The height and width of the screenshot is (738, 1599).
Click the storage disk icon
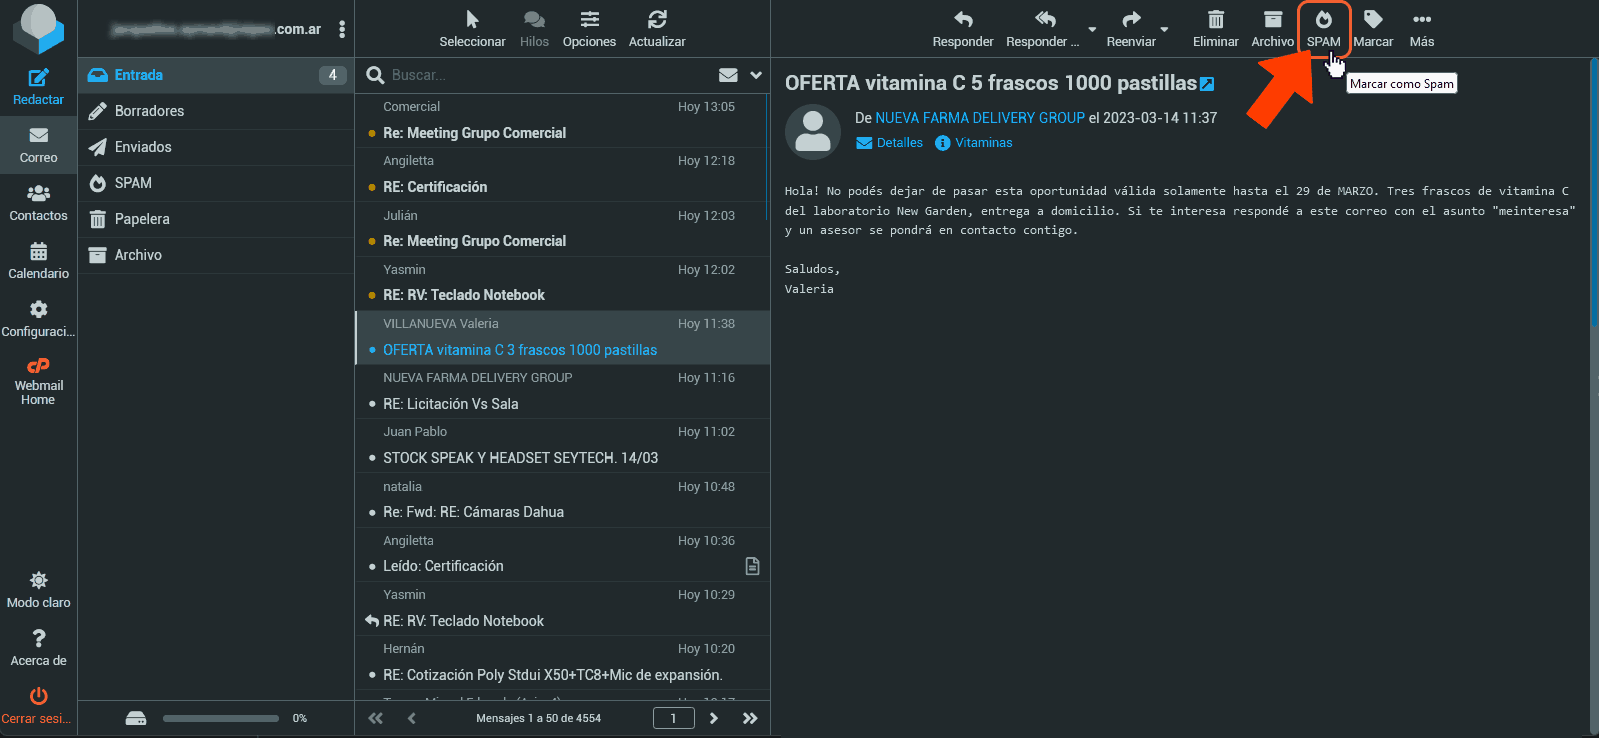point(136,718)
